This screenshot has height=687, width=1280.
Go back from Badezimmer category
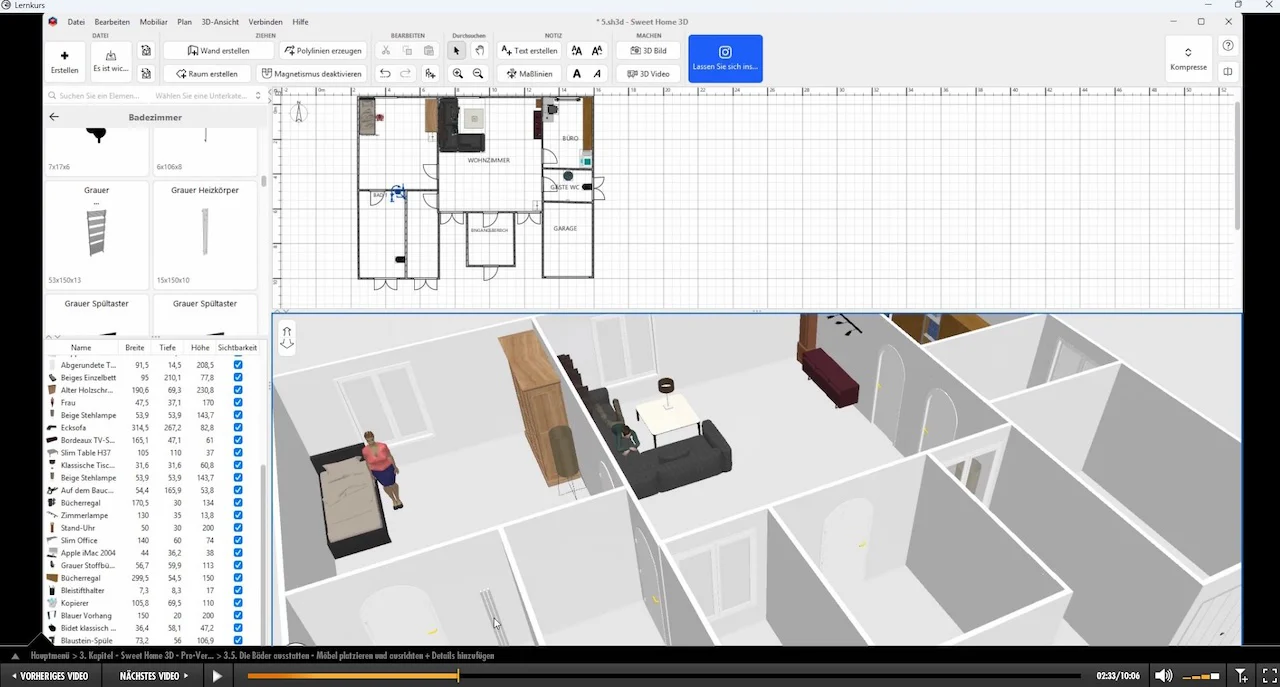(55, 117)
